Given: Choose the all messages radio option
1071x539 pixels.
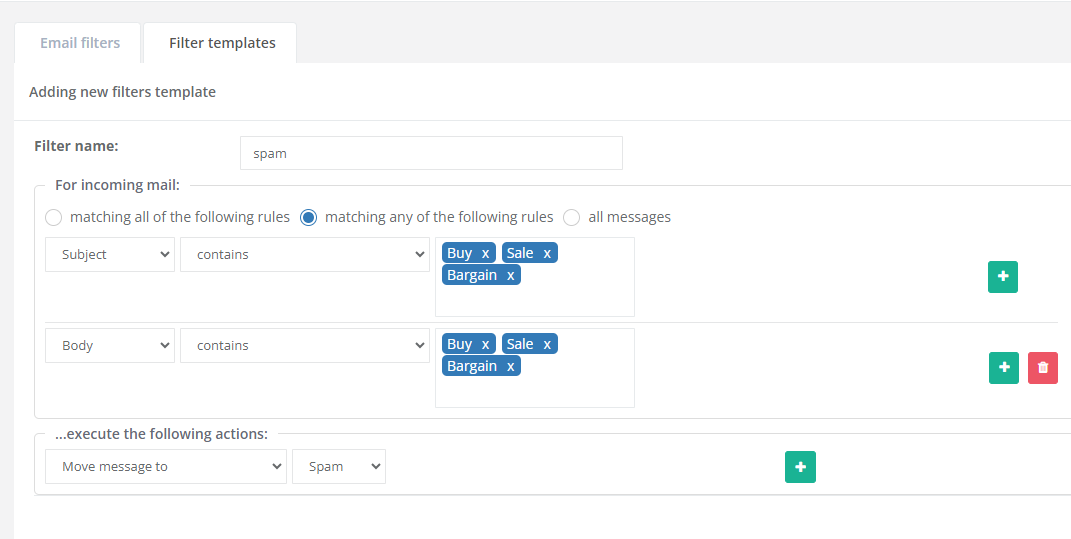Looking at the screenshot, I should coord(572,217).
